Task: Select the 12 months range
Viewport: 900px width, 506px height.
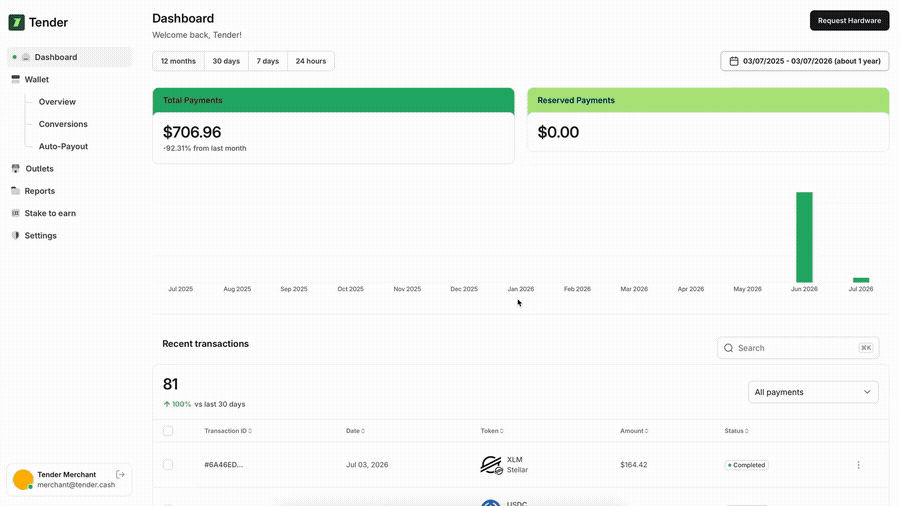Action: pyautogui.click(x=178, y=61)
